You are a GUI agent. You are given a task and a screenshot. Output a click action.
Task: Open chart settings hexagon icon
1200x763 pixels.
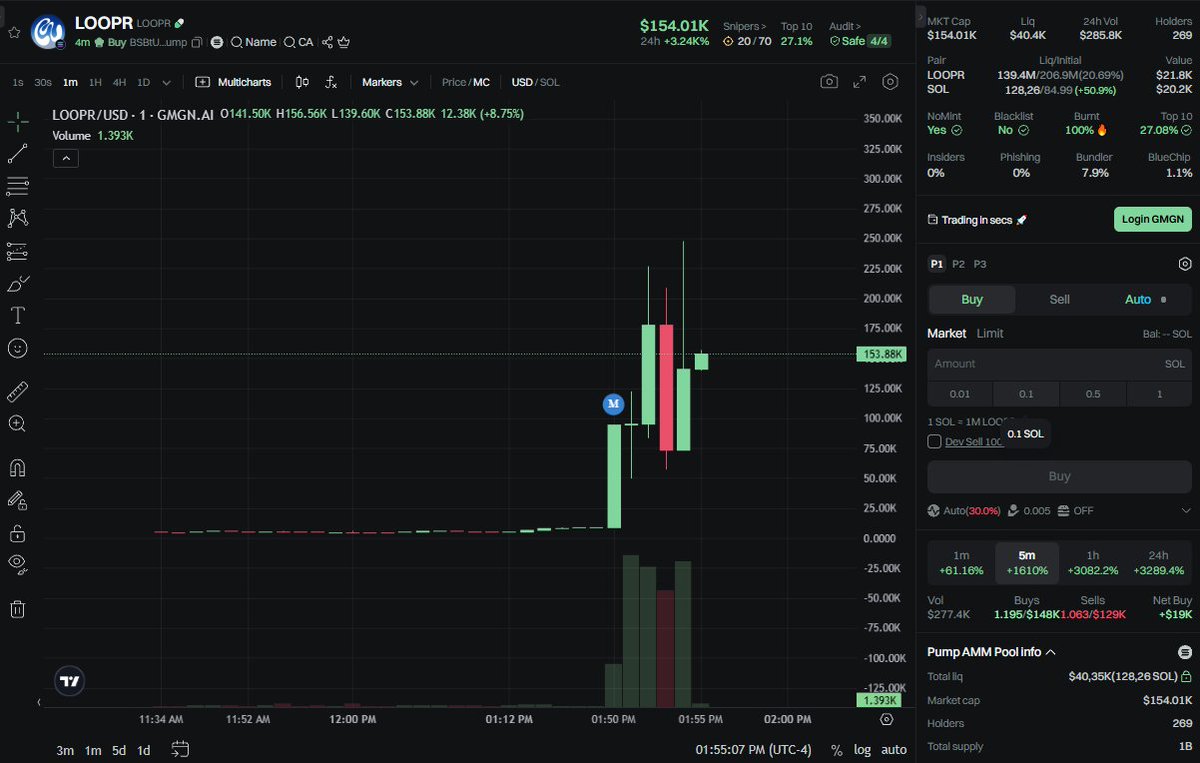click(x=890, y=82)
